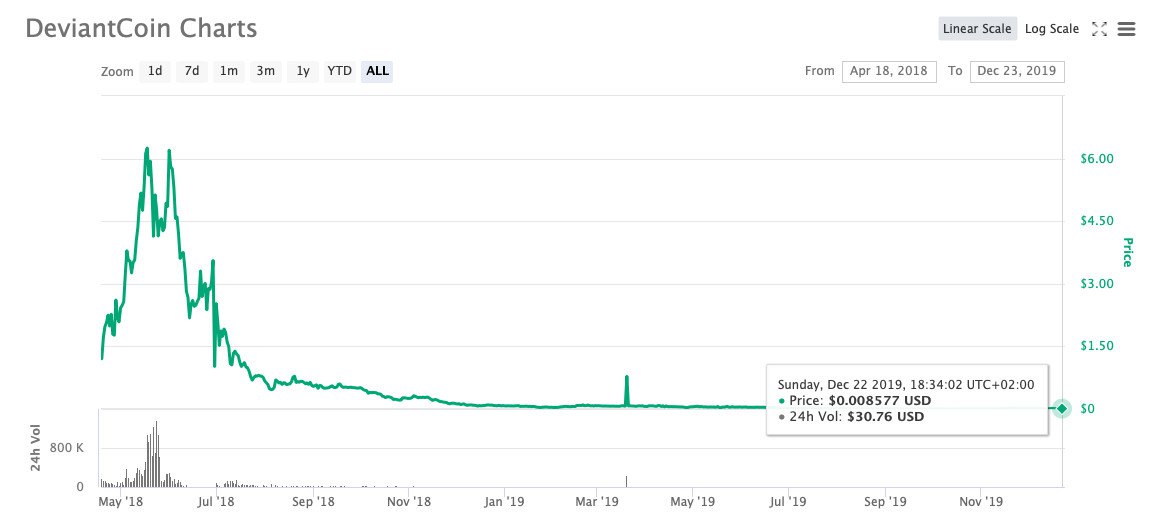Select the green price marker at chart end
The height and width of the screenshot is (519, 1154).
point(1061,408)
